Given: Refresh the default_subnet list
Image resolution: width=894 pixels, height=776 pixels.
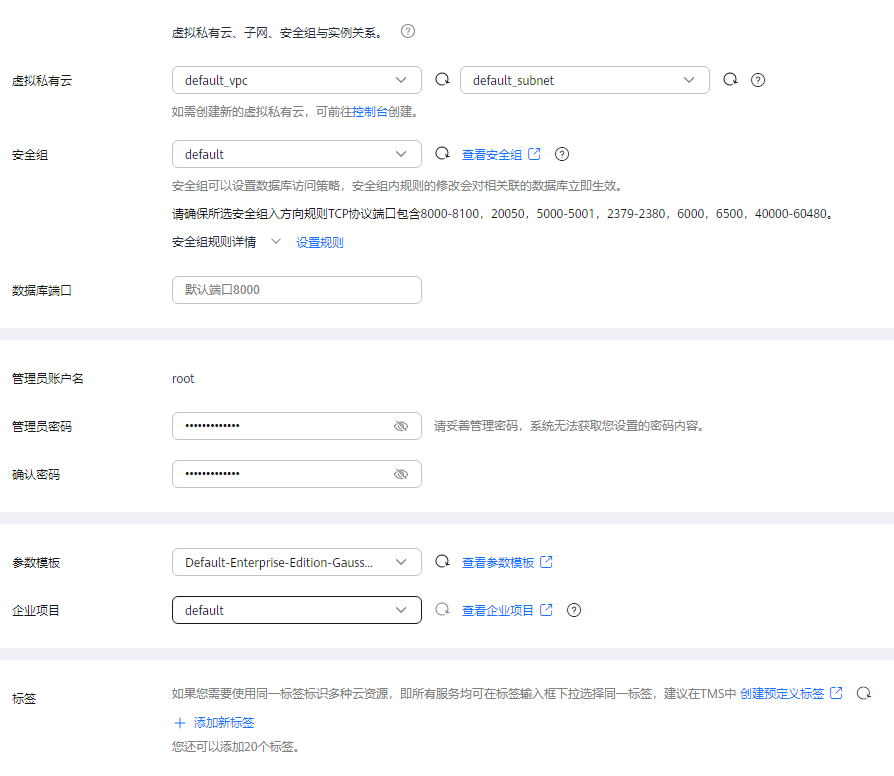Looking at the screenshot, I should (729, 79).
